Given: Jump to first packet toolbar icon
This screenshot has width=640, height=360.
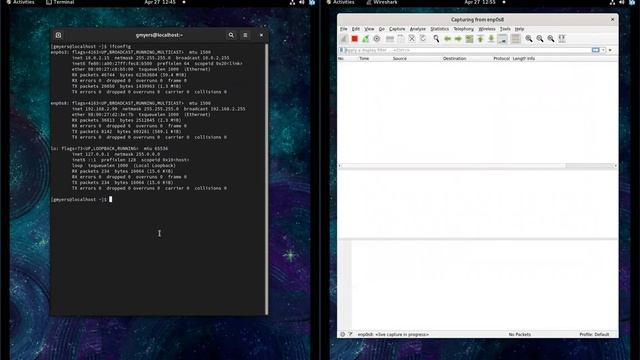Looking at the screenshot, I should pos(480,39).
